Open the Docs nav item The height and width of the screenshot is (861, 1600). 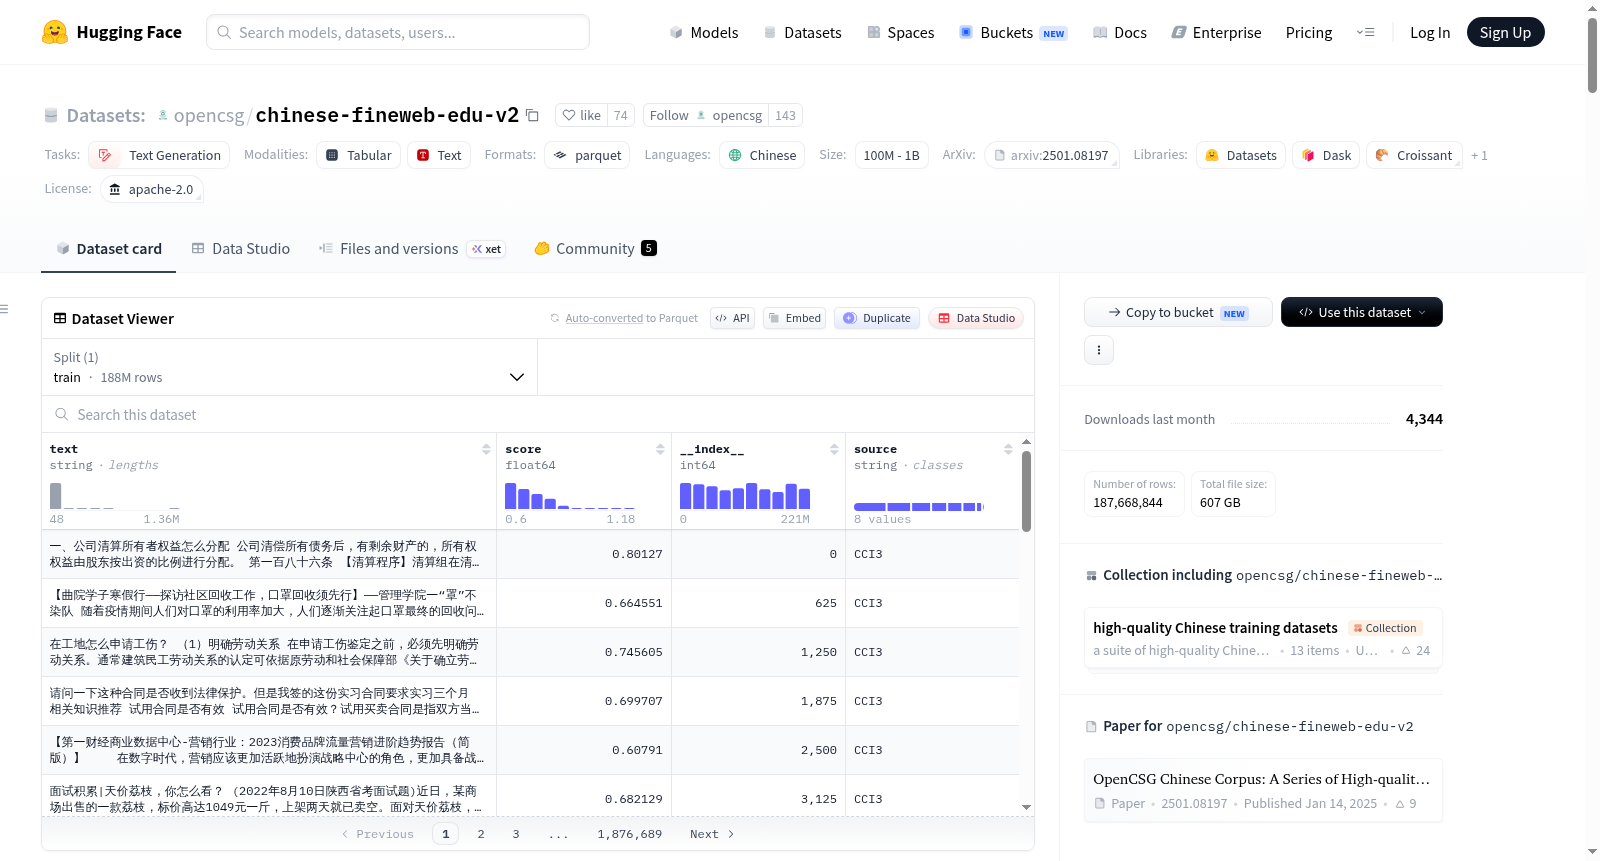coord(1120,32)
